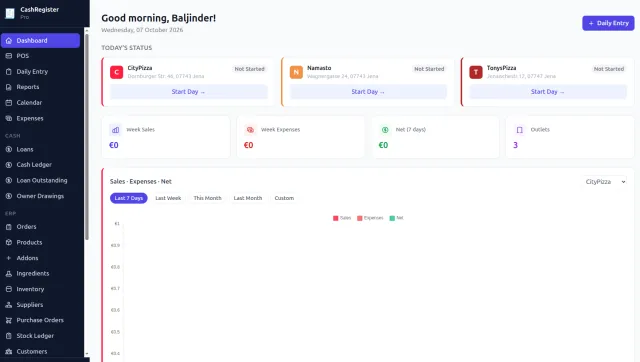Click the CashRegister Pro logo icon
The image size is (640, 362).
click(x=10, y=13)
